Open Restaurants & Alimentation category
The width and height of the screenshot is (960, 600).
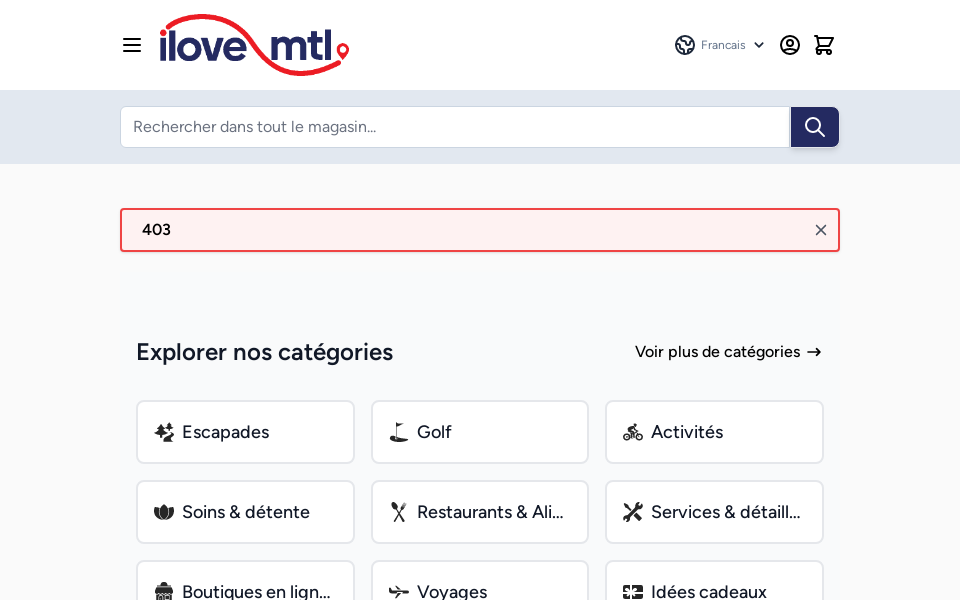pyautogui.click(x=480, y=512)
